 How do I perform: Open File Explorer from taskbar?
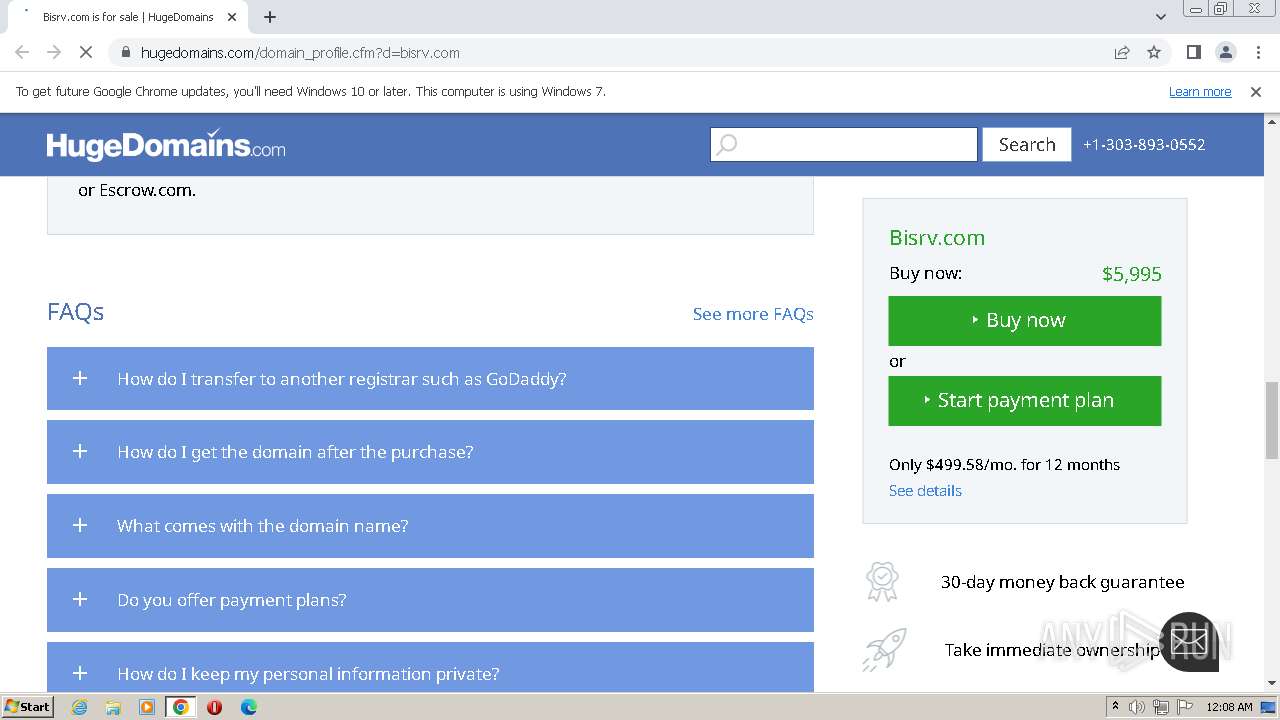coord(113,707)
